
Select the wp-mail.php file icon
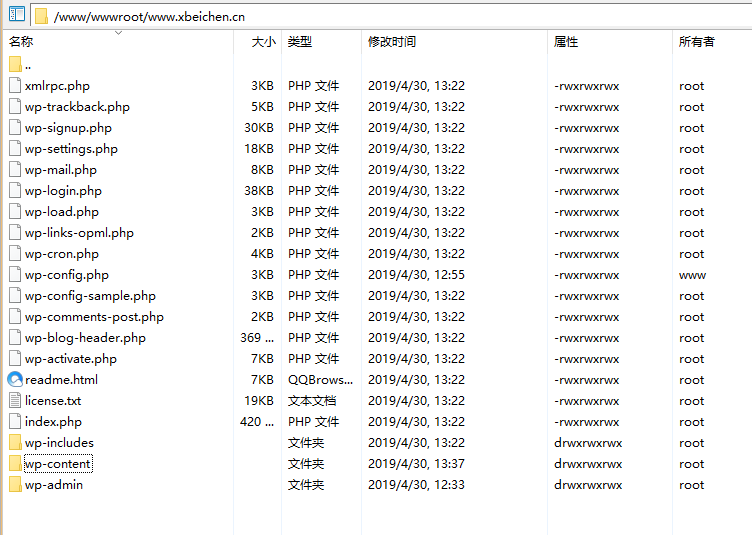[15, 170]
